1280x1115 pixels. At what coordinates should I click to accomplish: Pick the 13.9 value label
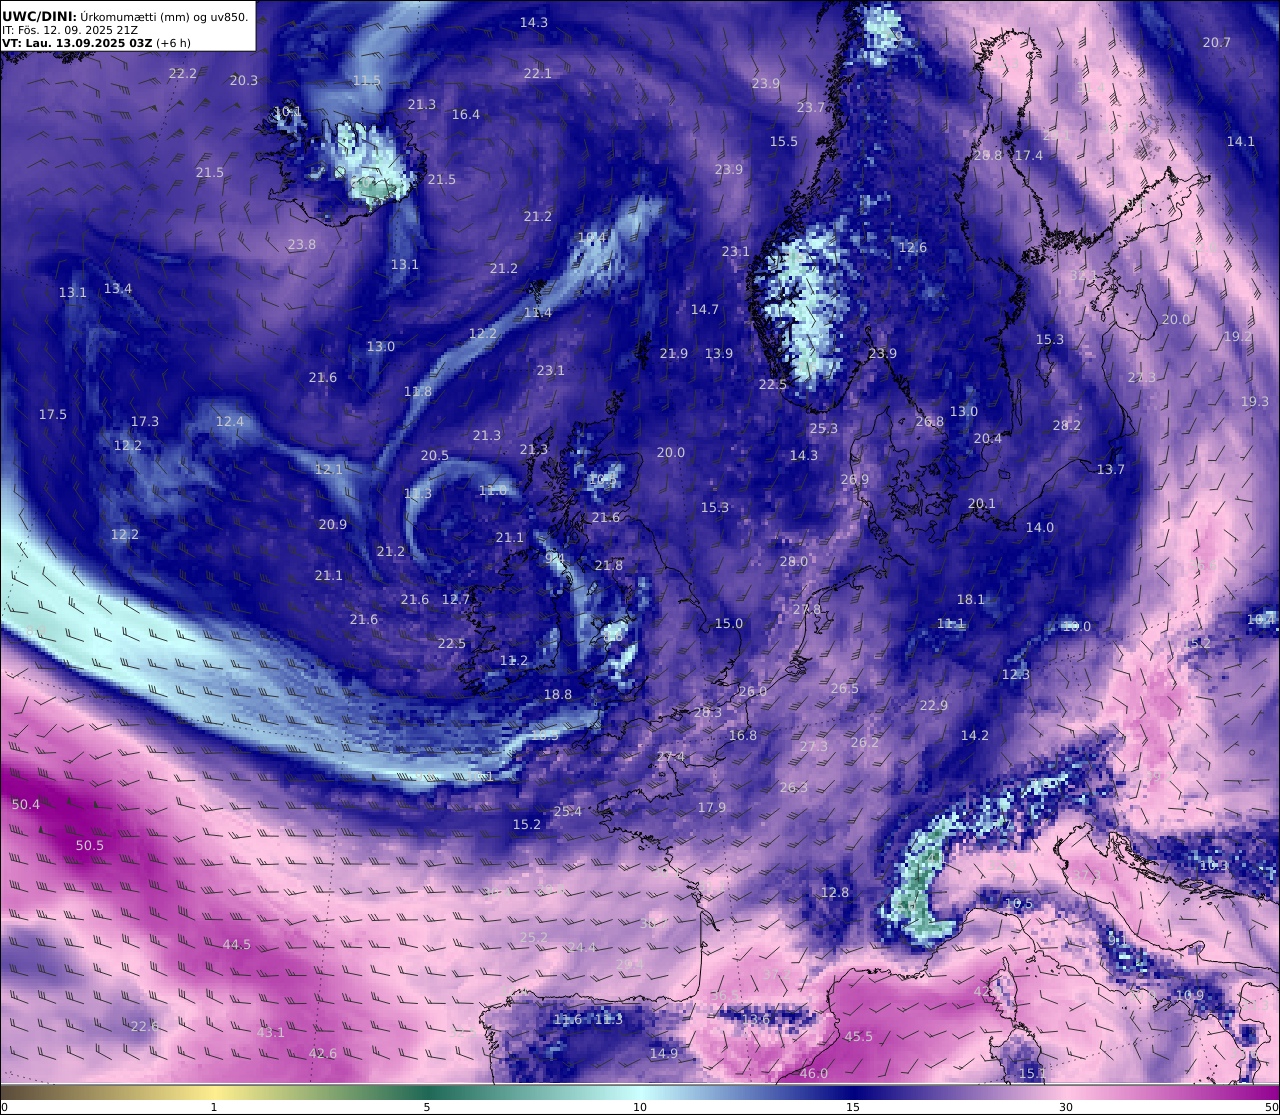coord(718,353)
